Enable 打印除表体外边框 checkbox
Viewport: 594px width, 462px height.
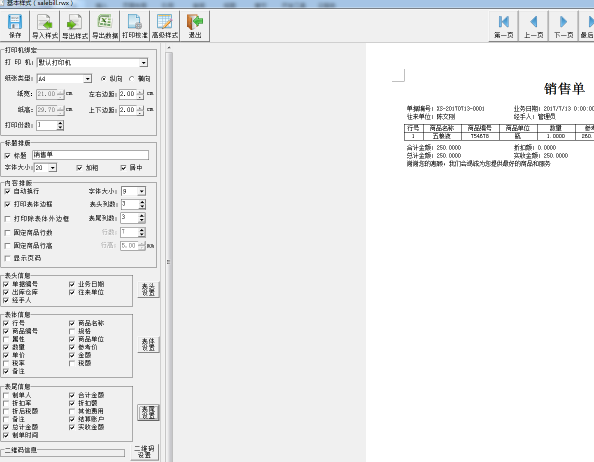[x=7, y=219]
